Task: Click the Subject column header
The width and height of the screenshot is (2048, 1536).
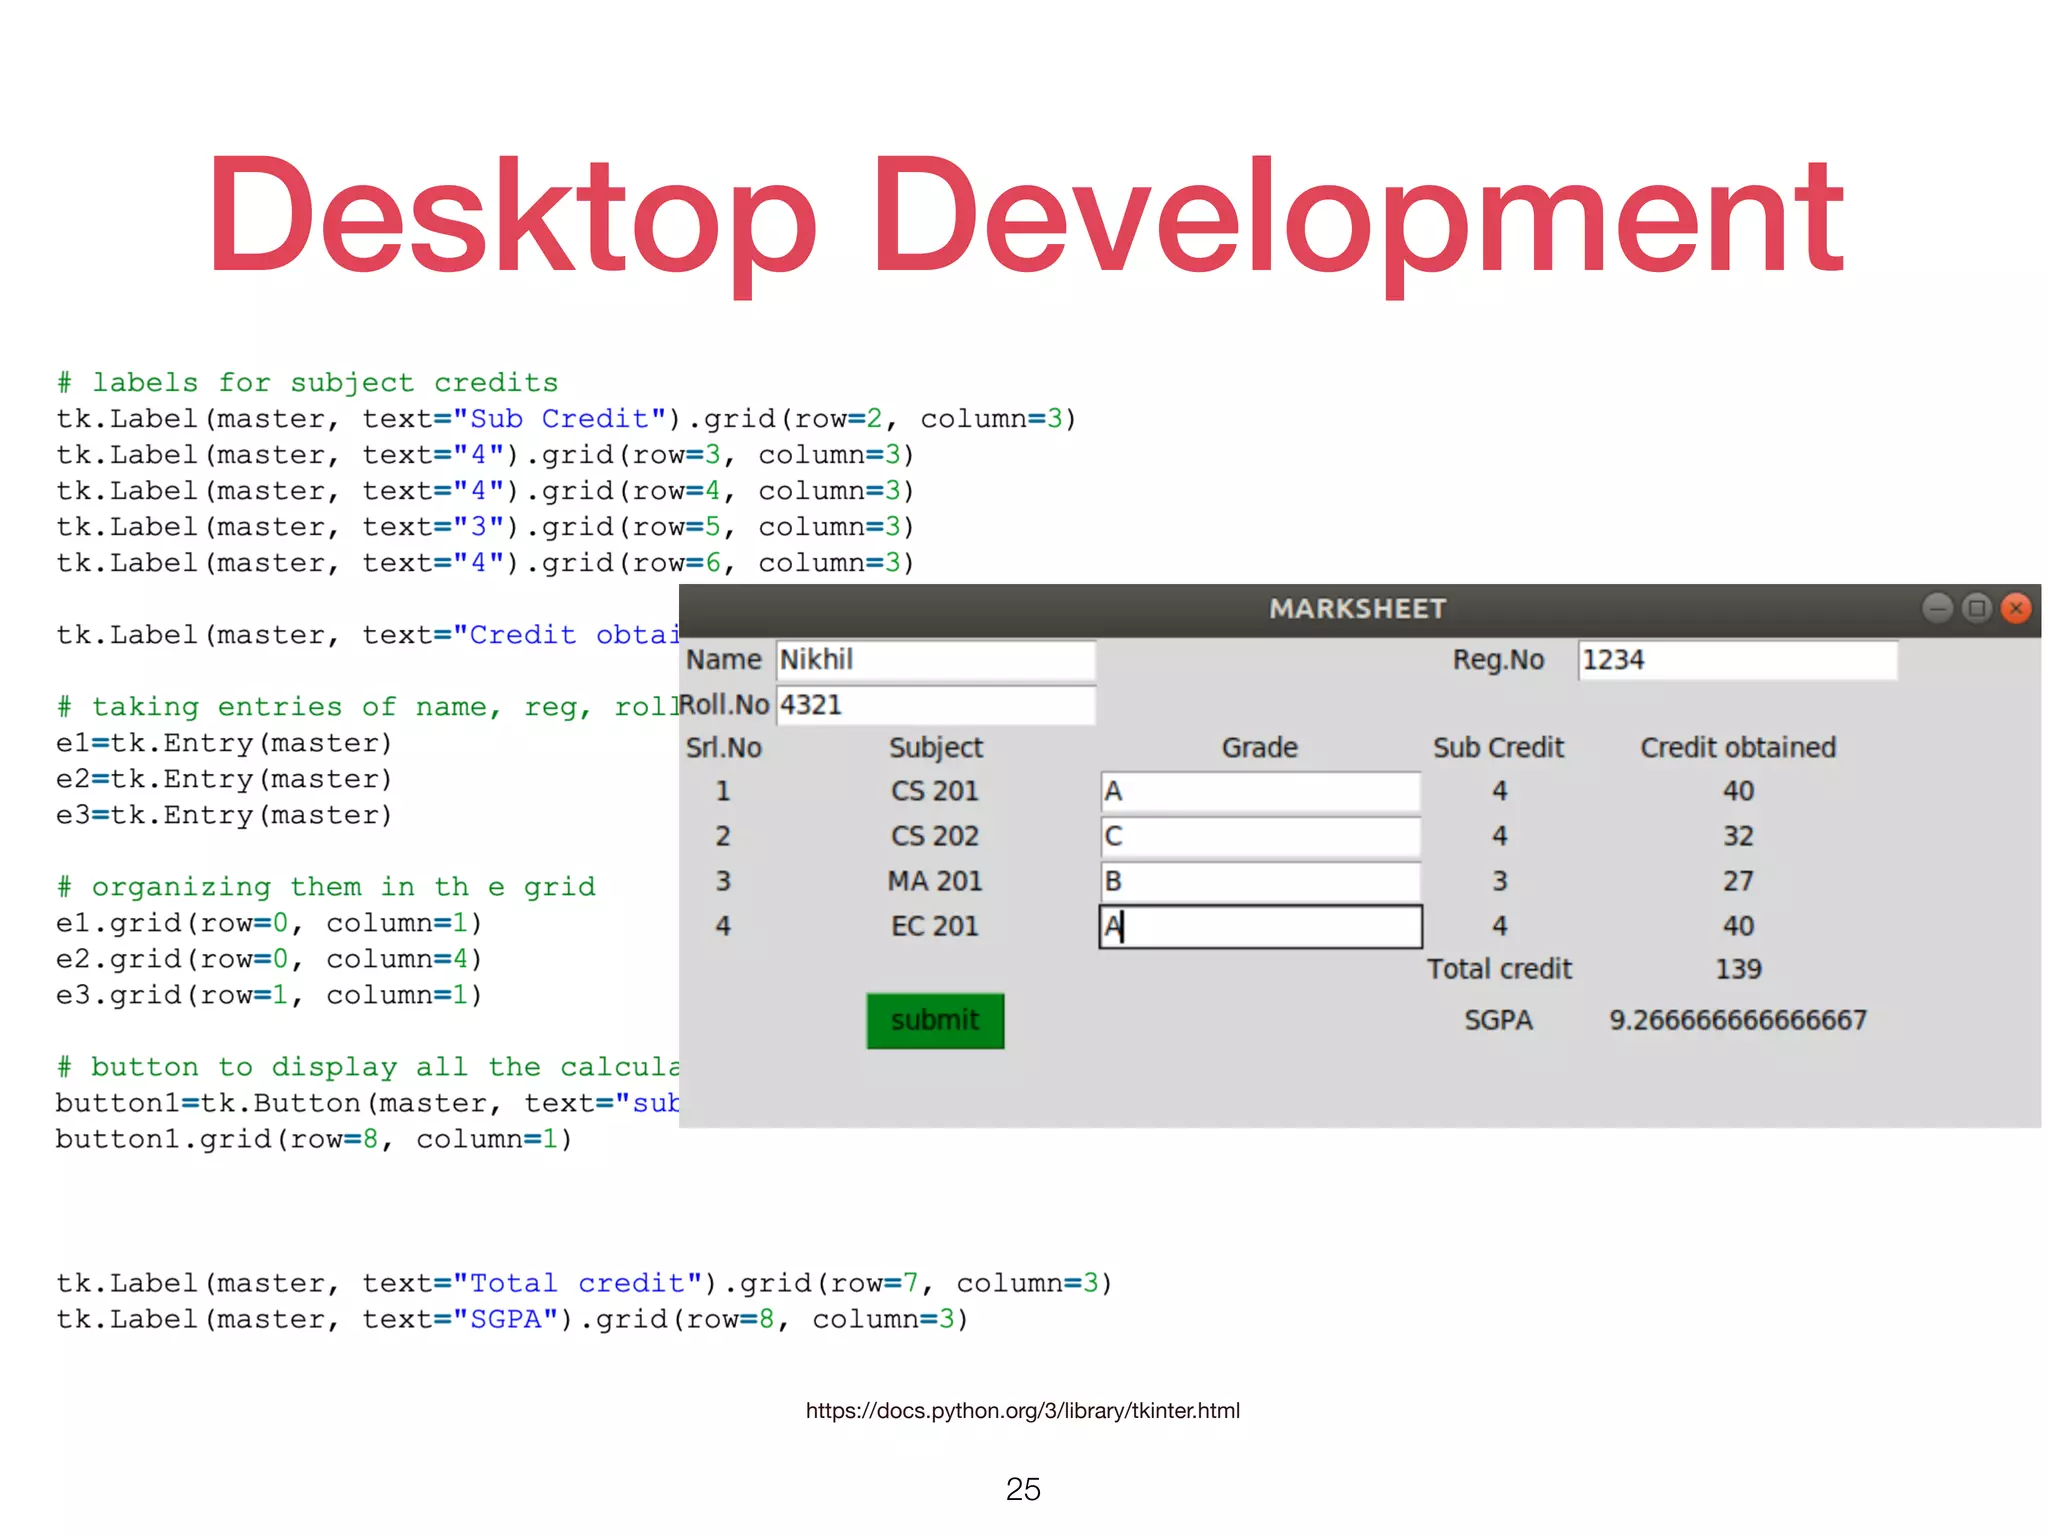Action: pyautogui.click(x=936, y=748)
